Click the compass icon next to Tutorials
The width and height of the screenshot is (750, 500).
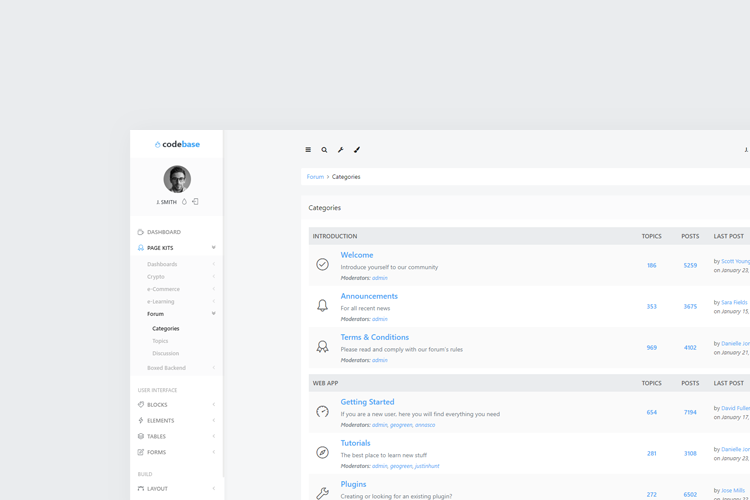pos(322,452)
